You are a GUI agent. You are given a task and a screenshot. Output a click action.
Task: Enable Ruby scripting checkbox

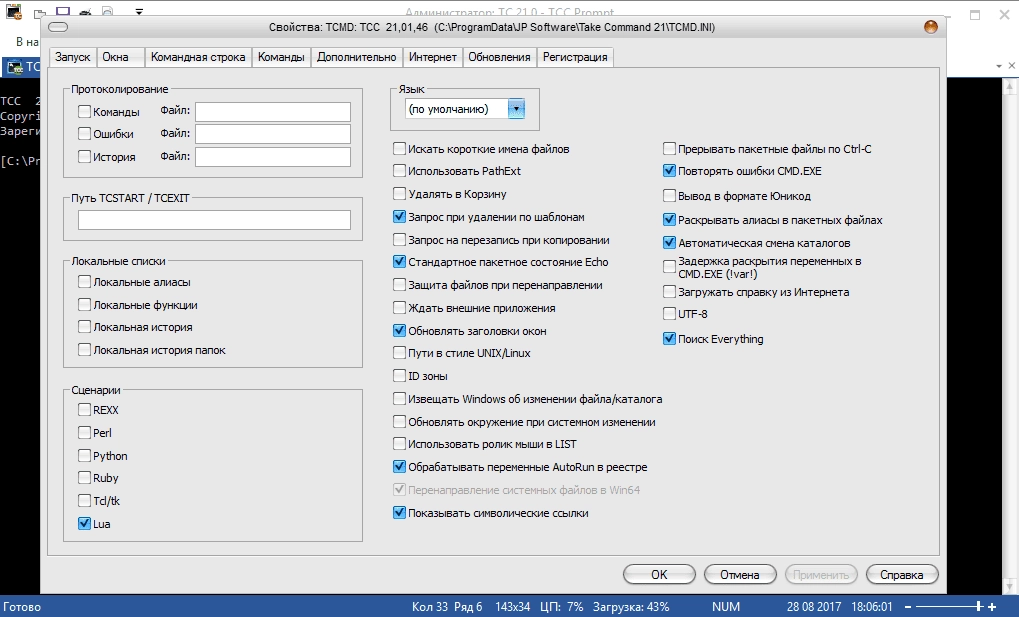click(x=84, y=477)
